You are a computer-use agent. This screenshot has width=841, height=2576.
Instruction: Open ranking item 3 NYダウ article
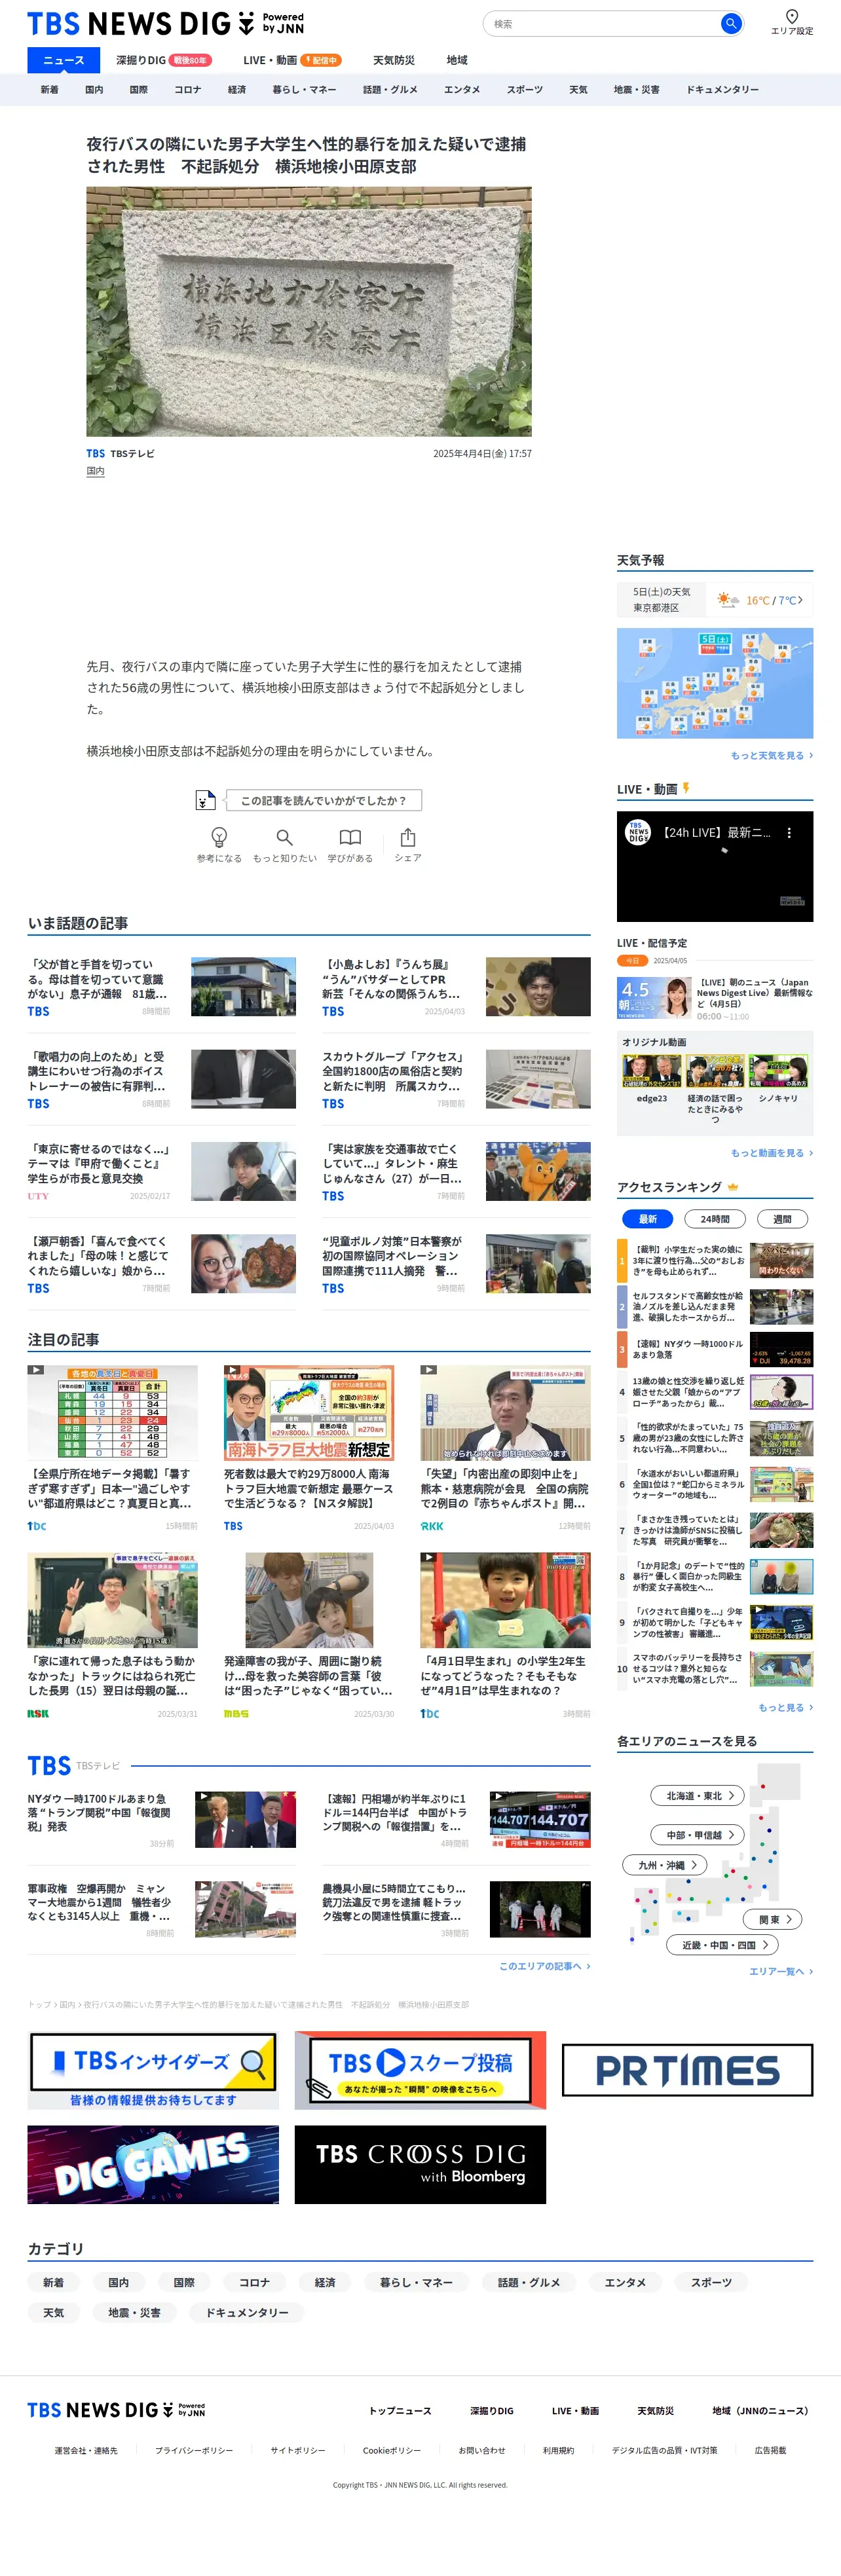[715, 1350]
